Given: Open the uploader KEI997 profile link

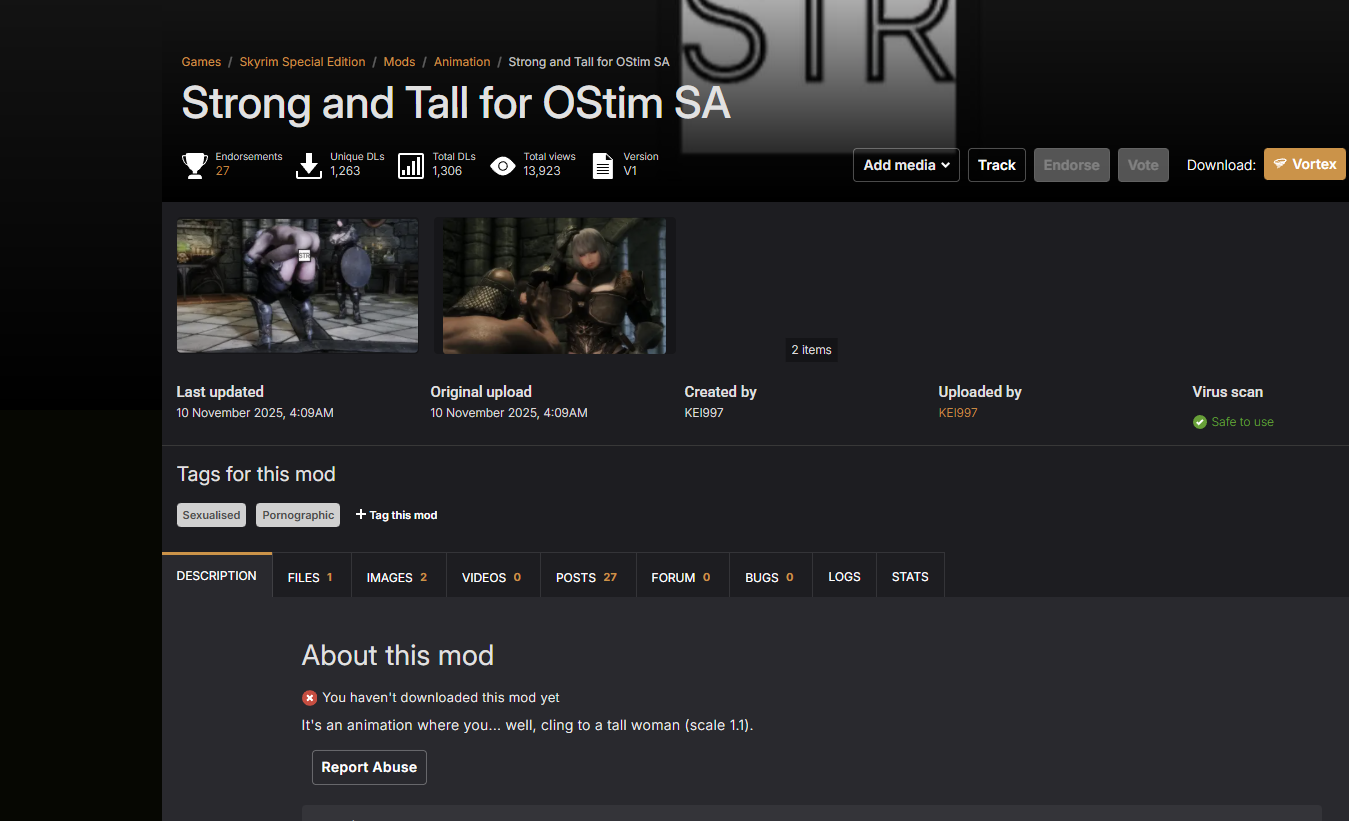Looking at the screenshot, I should pos(958,413).
